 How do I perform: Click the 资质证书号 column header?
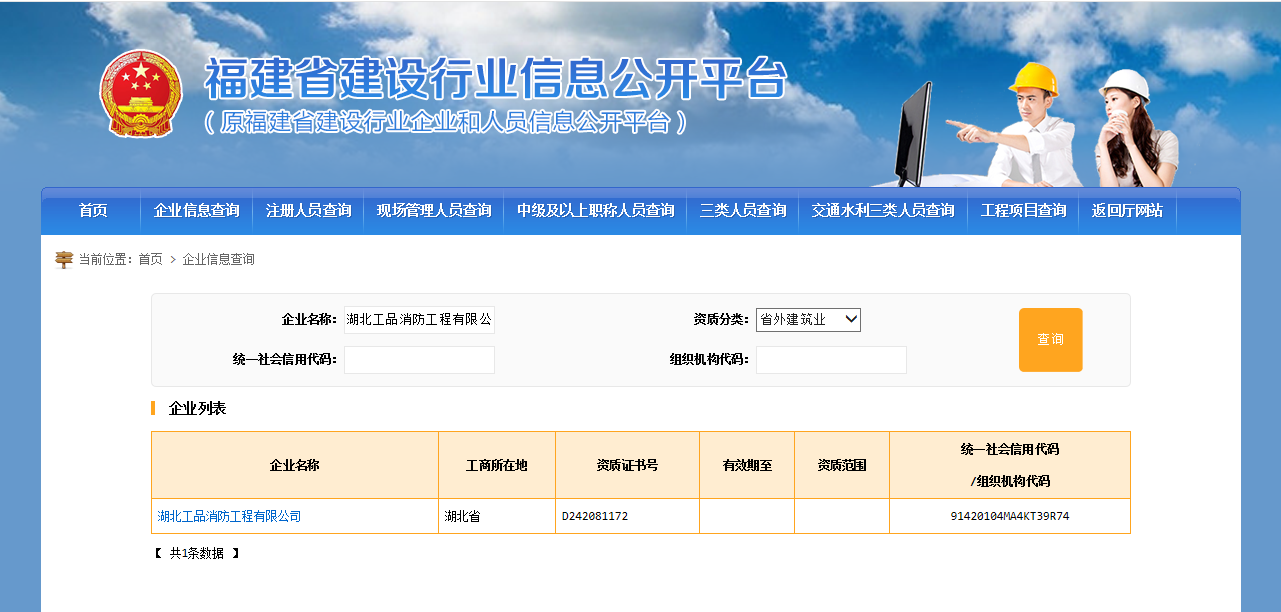pyautogui.click(x=627, y=466)
